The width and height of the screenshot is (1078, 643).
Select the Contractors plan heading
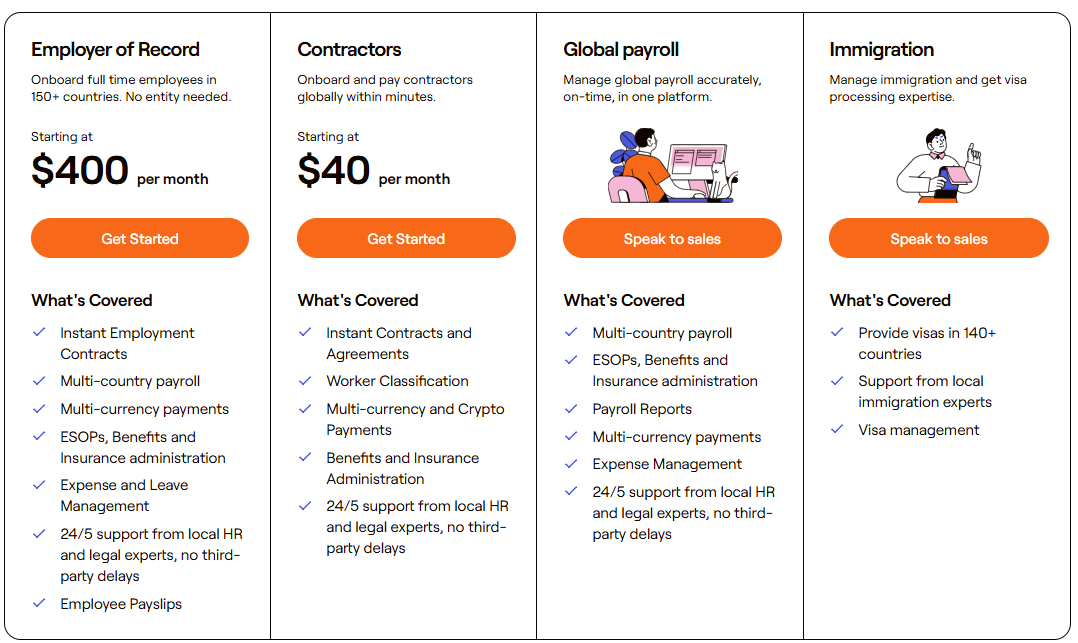point(349,49)
